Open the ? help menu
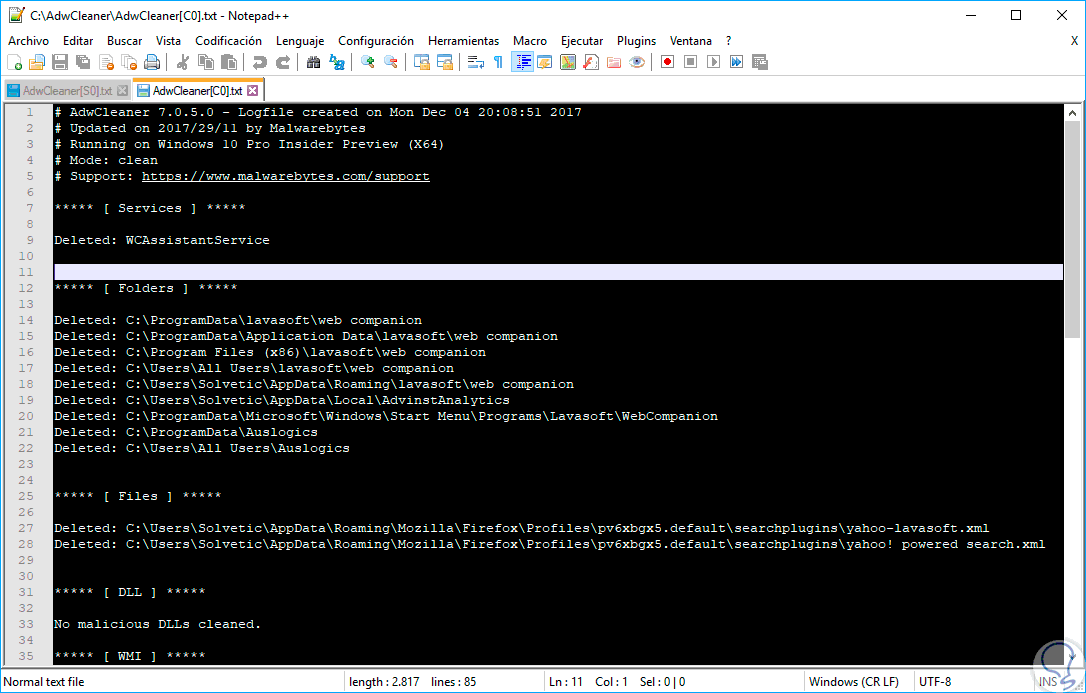This screenshot has width=1086, height=693. pyautogui.click(x=729, y=41)
